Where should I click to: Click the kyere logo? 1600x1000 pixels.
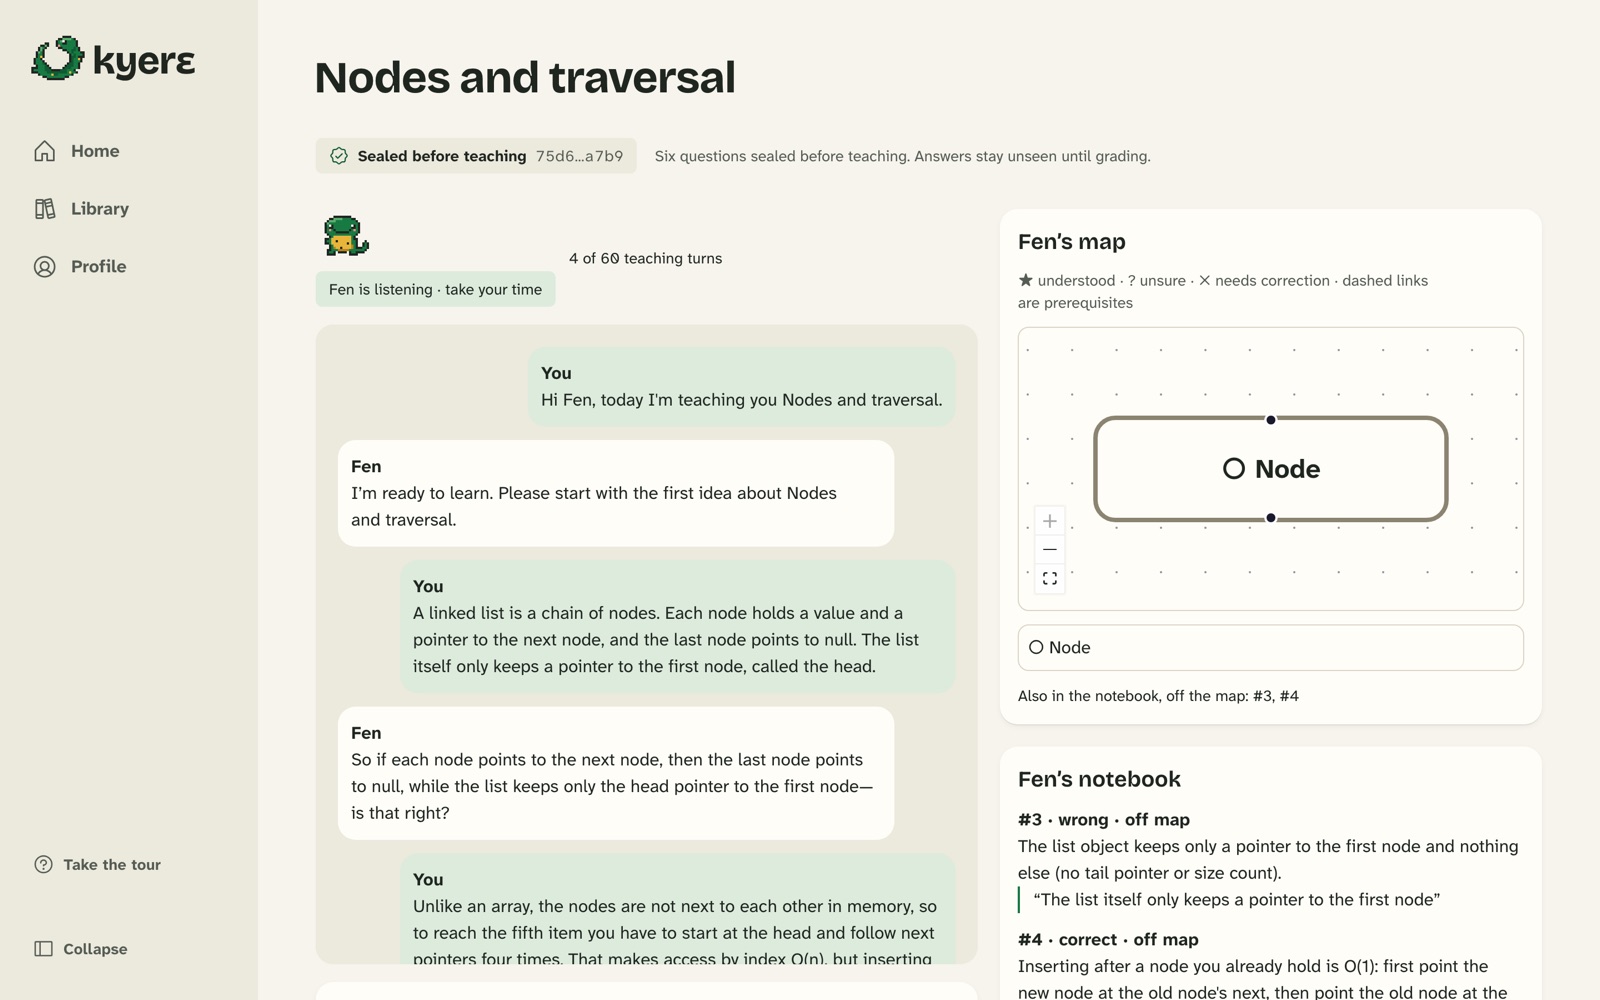[113, 59]
